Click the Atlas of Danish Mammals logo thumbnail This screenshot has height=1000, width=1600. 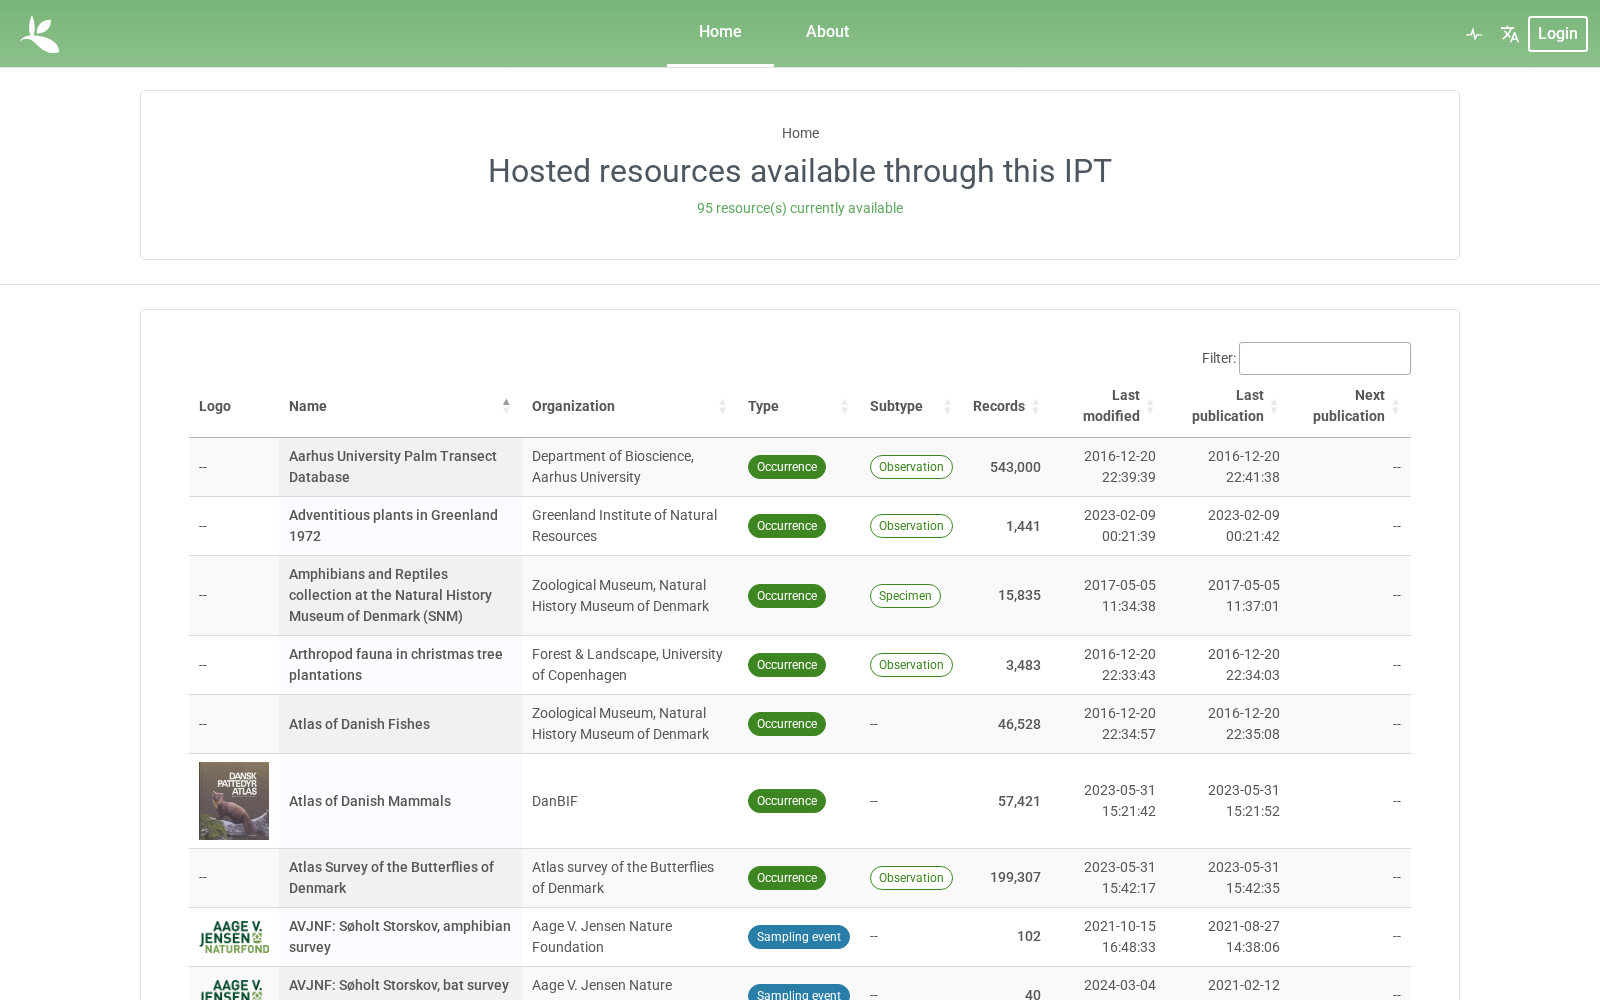(234, 801)
